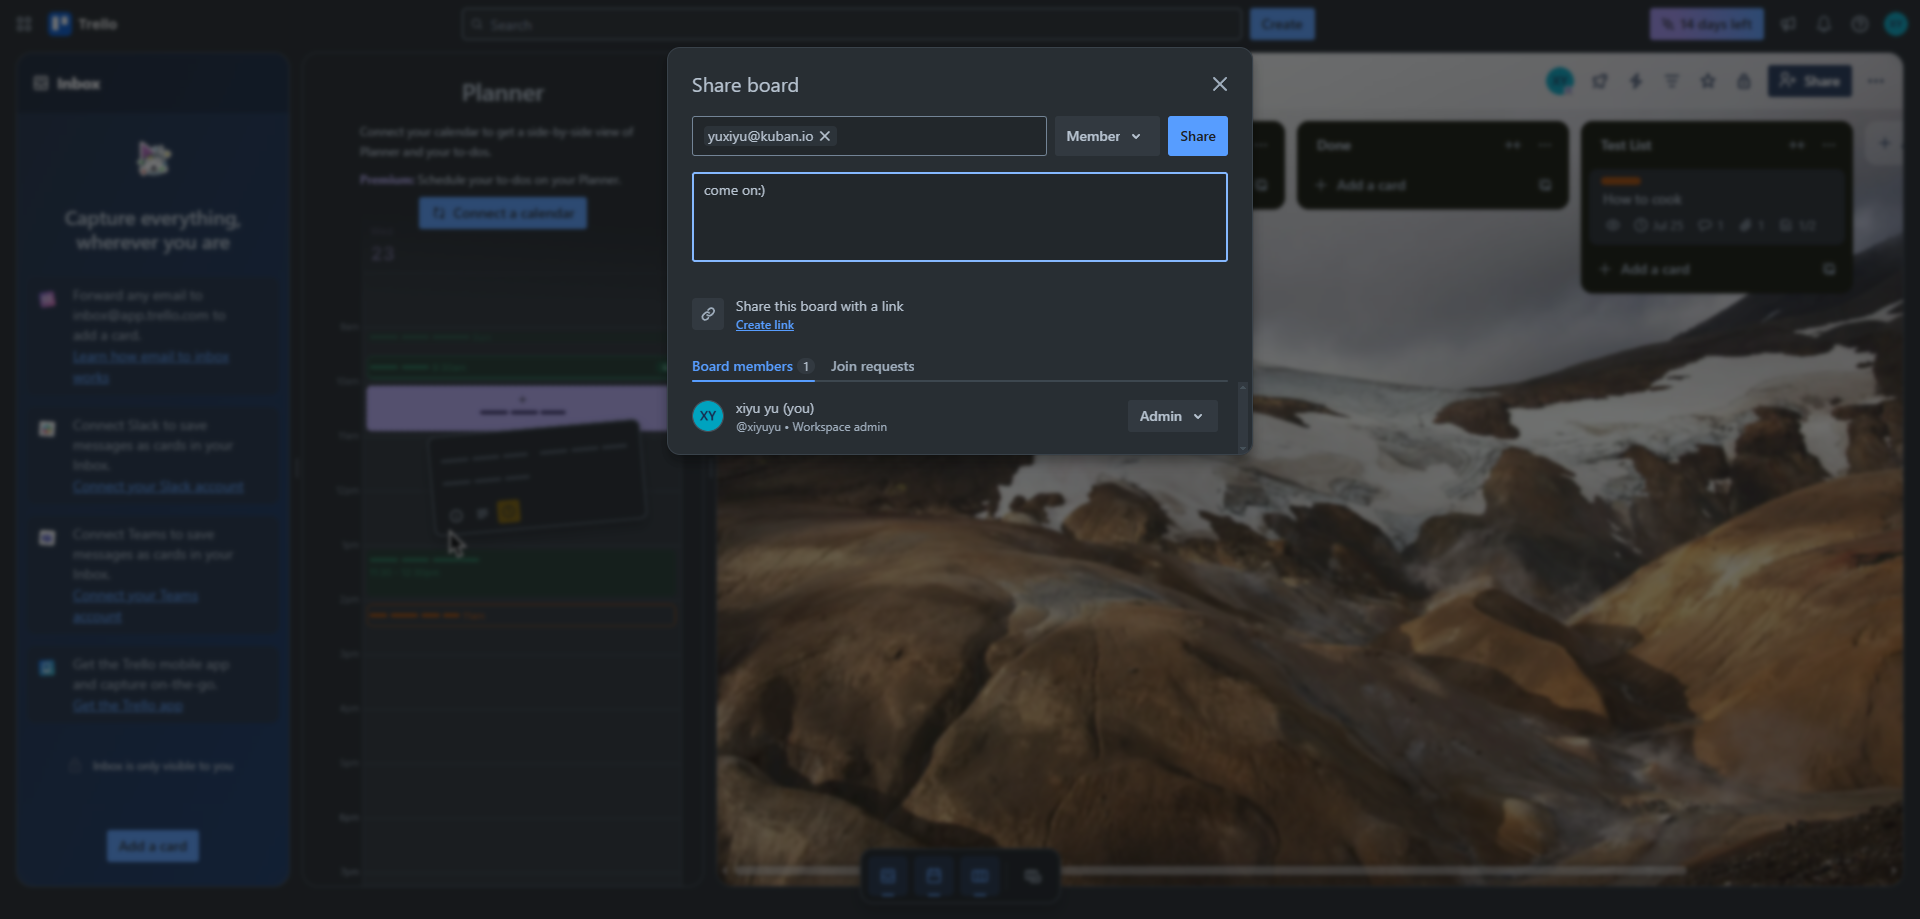This screenshot has height=919, width=1920.
Task: Click the Inbox panel header
Action: 153,83
